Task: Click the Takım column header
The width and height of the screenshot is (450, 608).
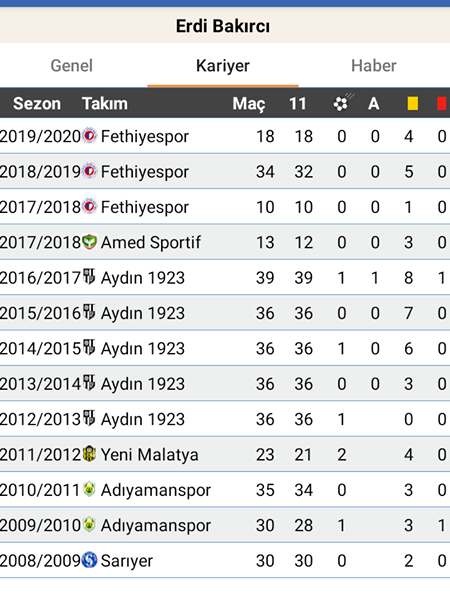Action: coord(105,104)
